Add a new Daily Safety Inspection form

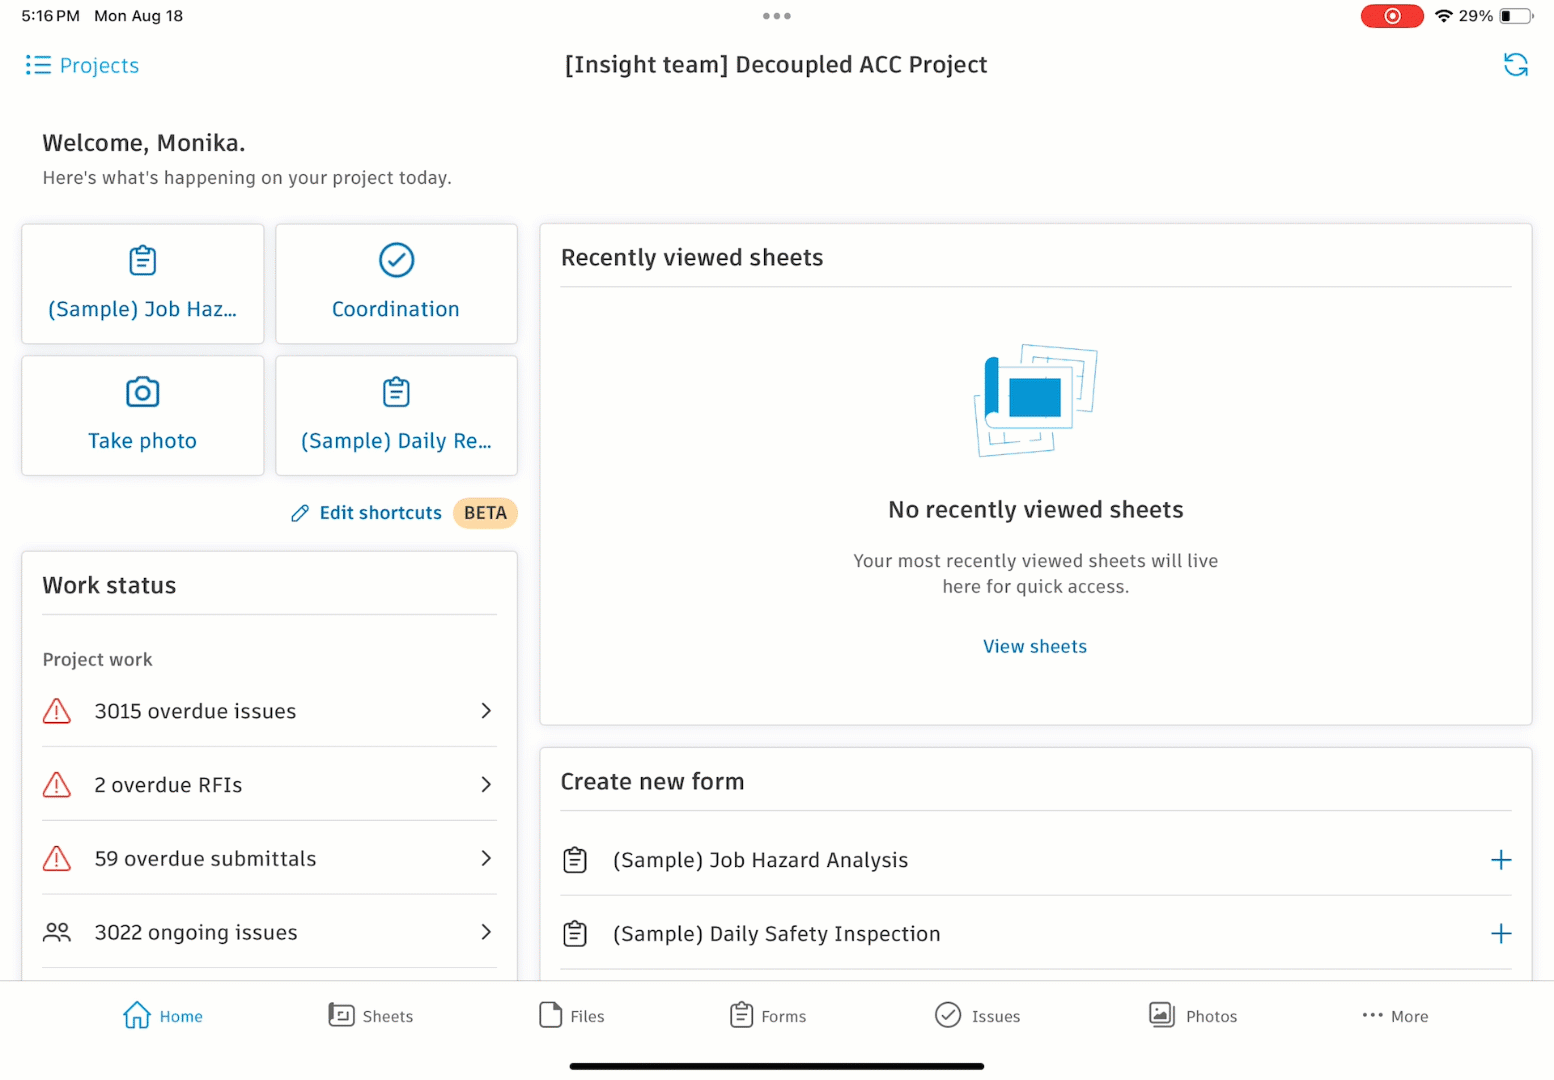pyautogui.click(x=1500, y=934)
